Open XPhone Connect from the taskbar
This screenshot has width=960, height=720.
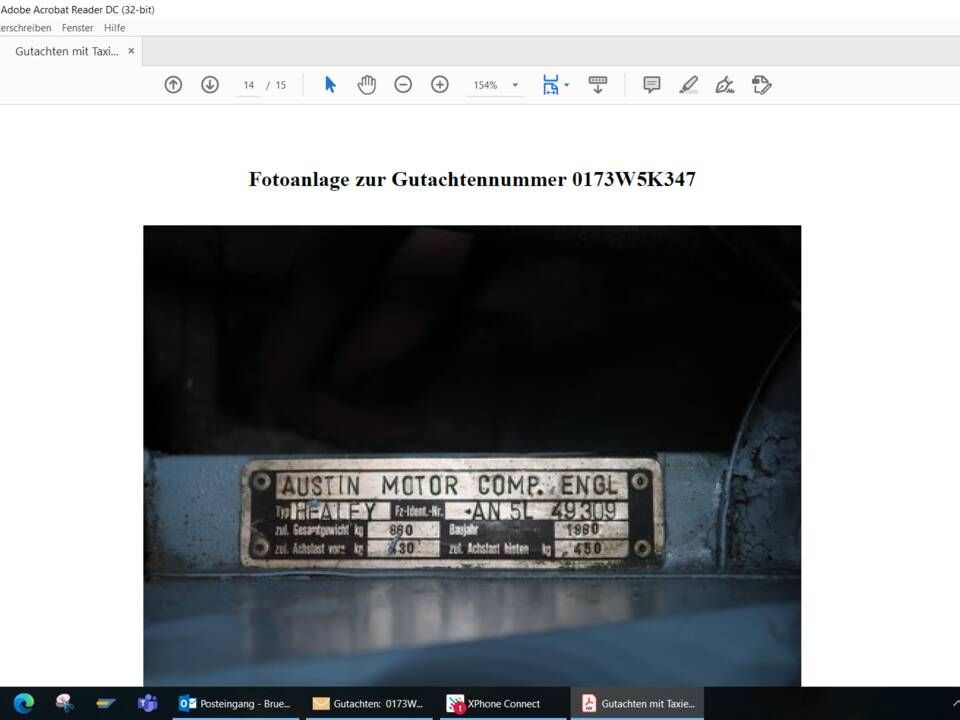(x=494, y=703)
